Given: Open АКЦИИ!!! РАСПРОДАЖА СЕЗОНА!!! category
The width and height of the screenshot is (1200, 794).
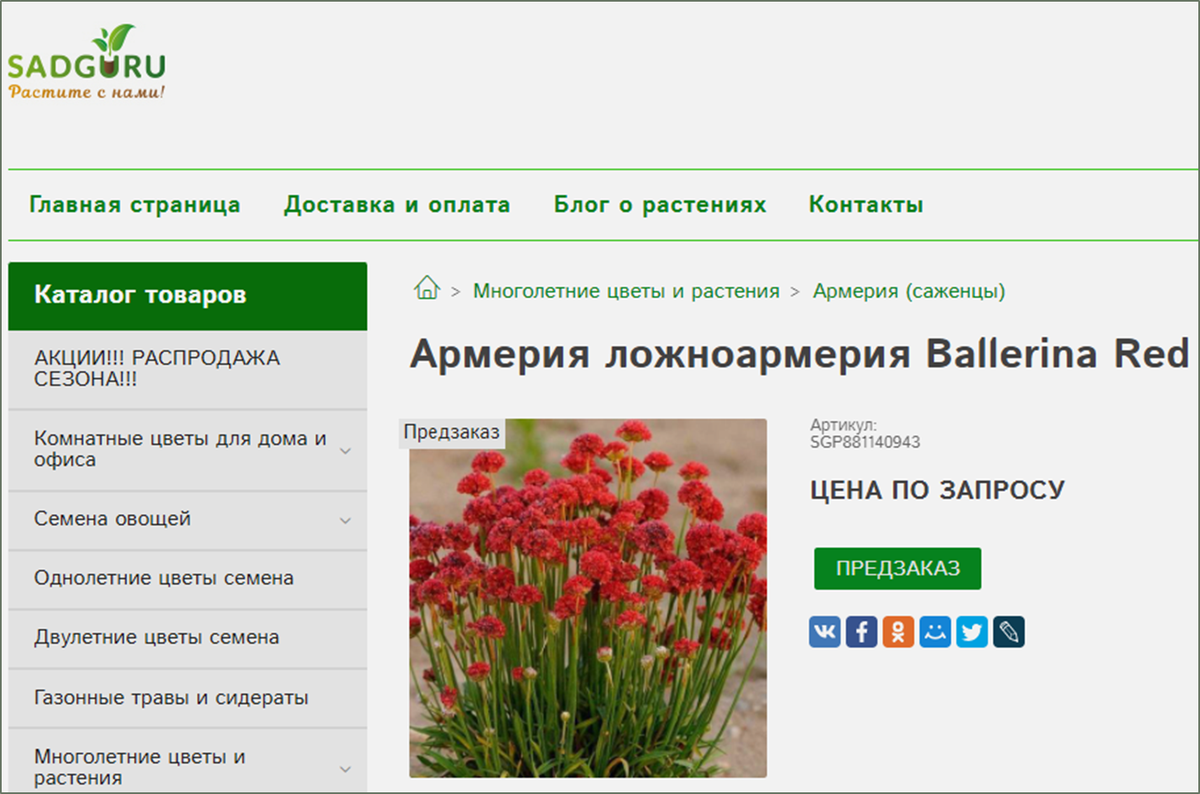Looking at the screenshot, I should click(188, 369).
